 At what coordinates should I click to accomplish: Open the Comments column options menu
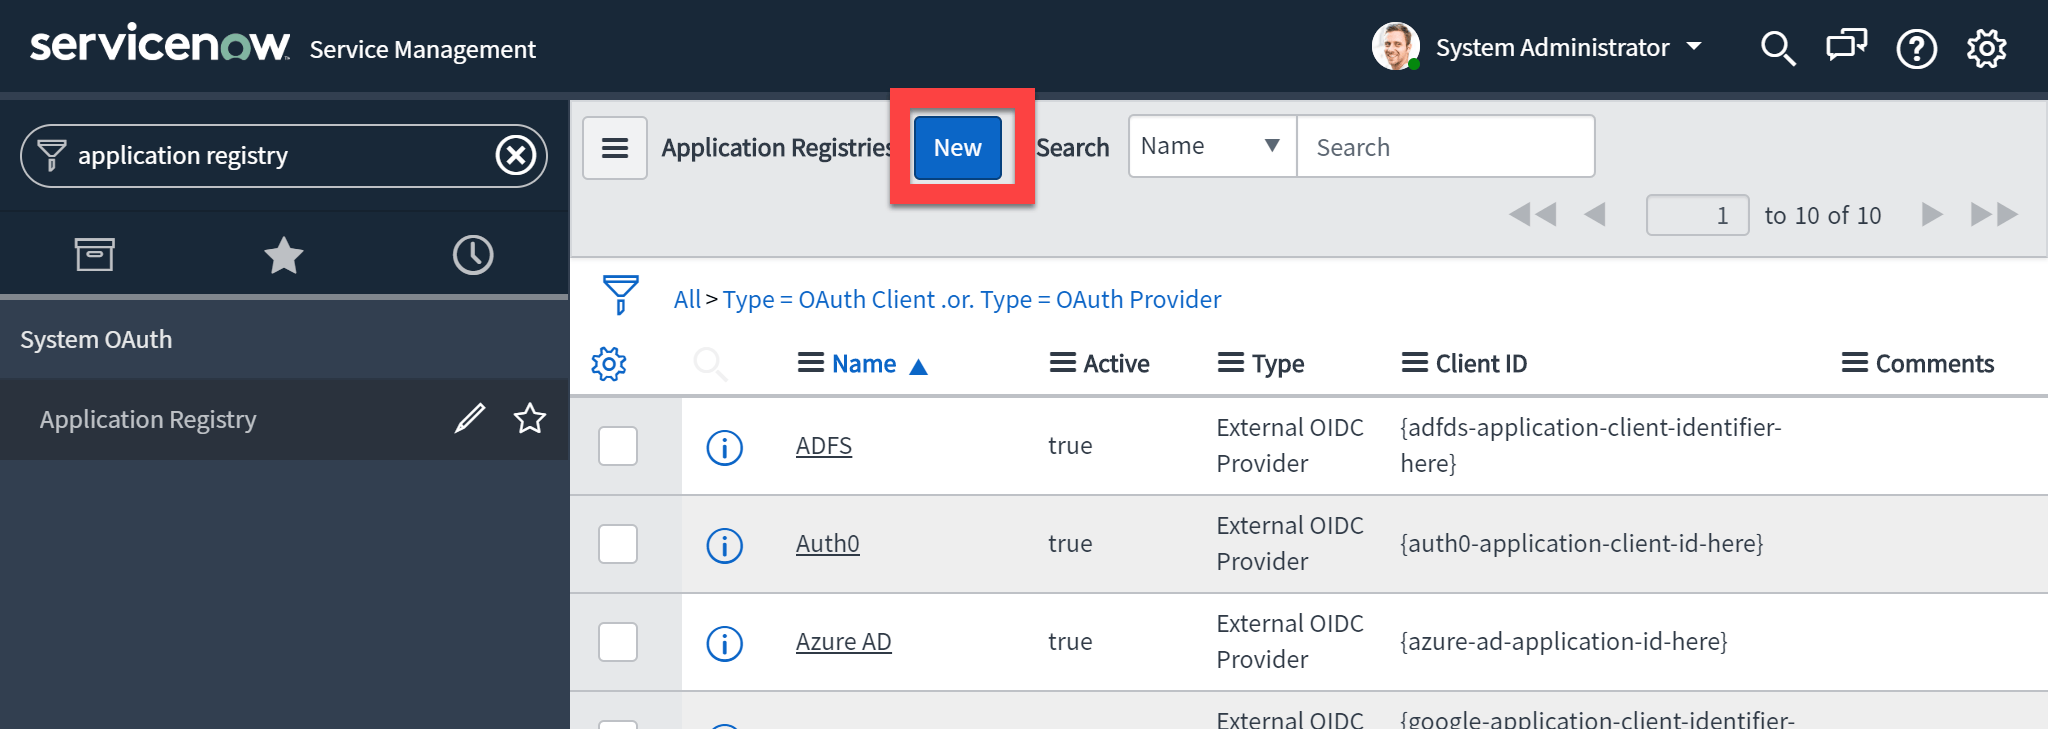[x=1854, y=362]
